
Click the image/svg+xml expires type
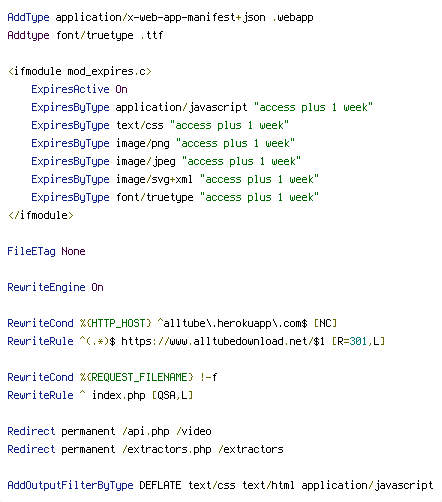tap(154, 179)
